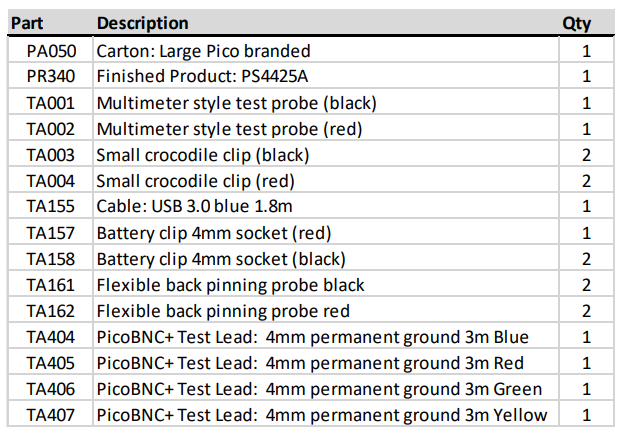This screenshot has height=435, width=621.
Task: Click "Carton: Large Pico branded" description
Action: point(203,50)
